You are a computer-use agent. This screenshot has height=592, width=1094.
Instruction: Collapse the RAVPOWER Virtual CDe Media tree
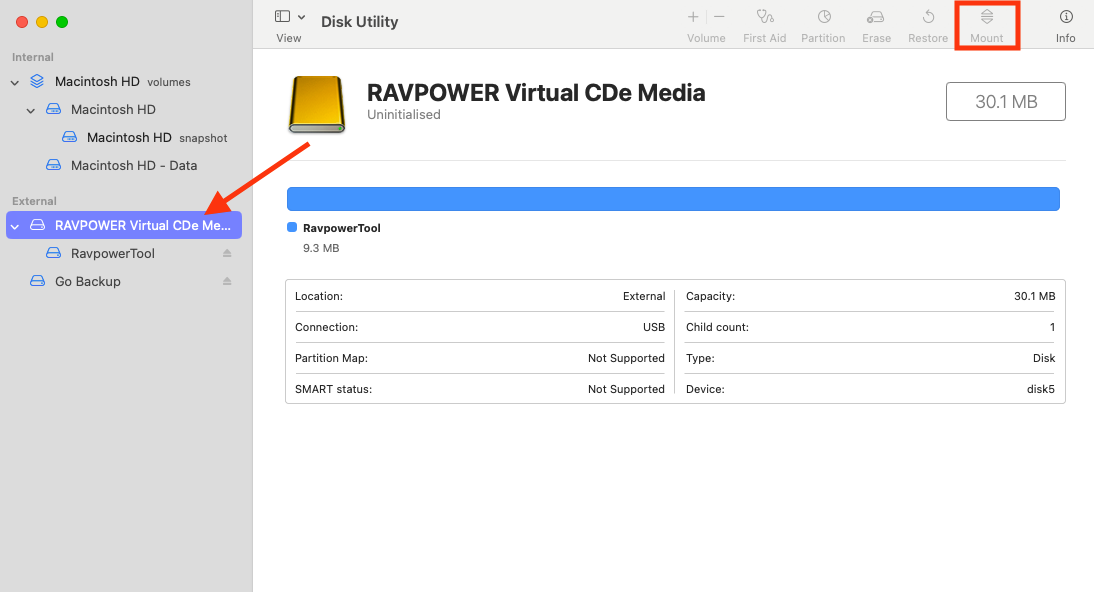point(15,226)
